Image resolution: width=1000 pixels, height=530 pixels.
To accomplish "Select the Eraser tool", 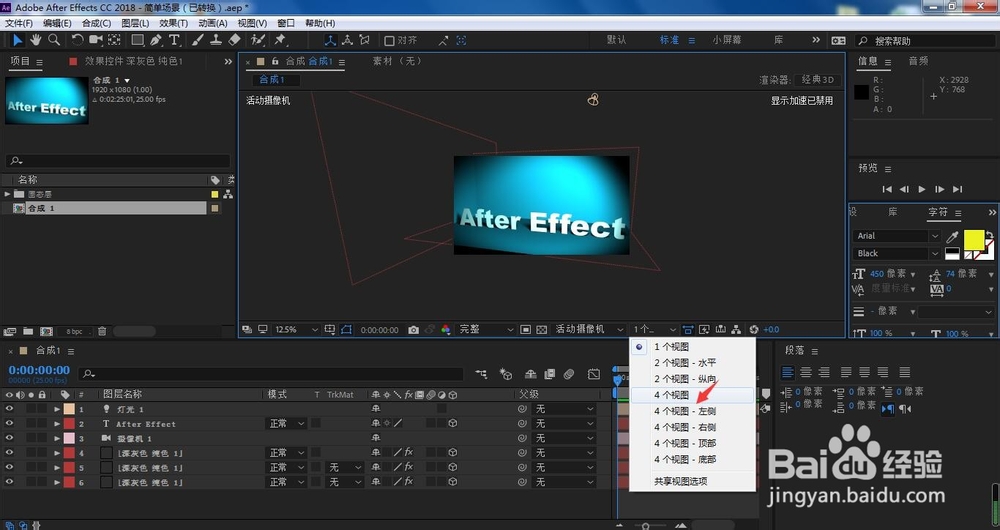I will tap(235, 40).
